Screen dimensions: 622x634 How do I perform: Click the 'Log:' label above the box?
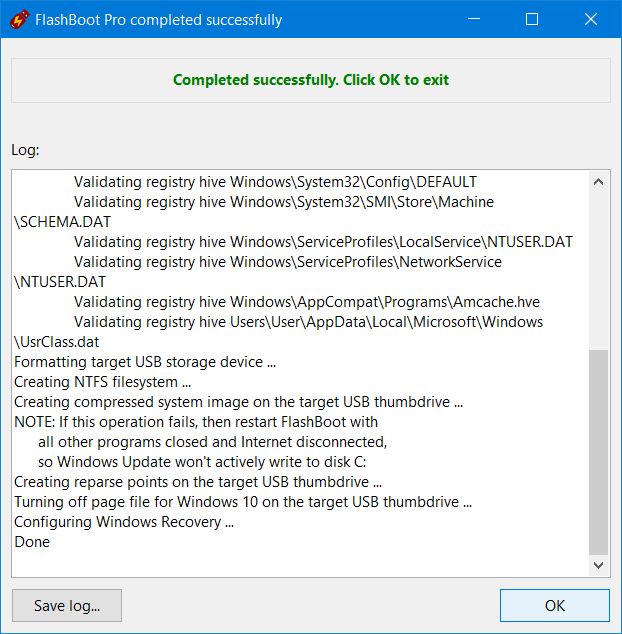[x=25, y=150]
